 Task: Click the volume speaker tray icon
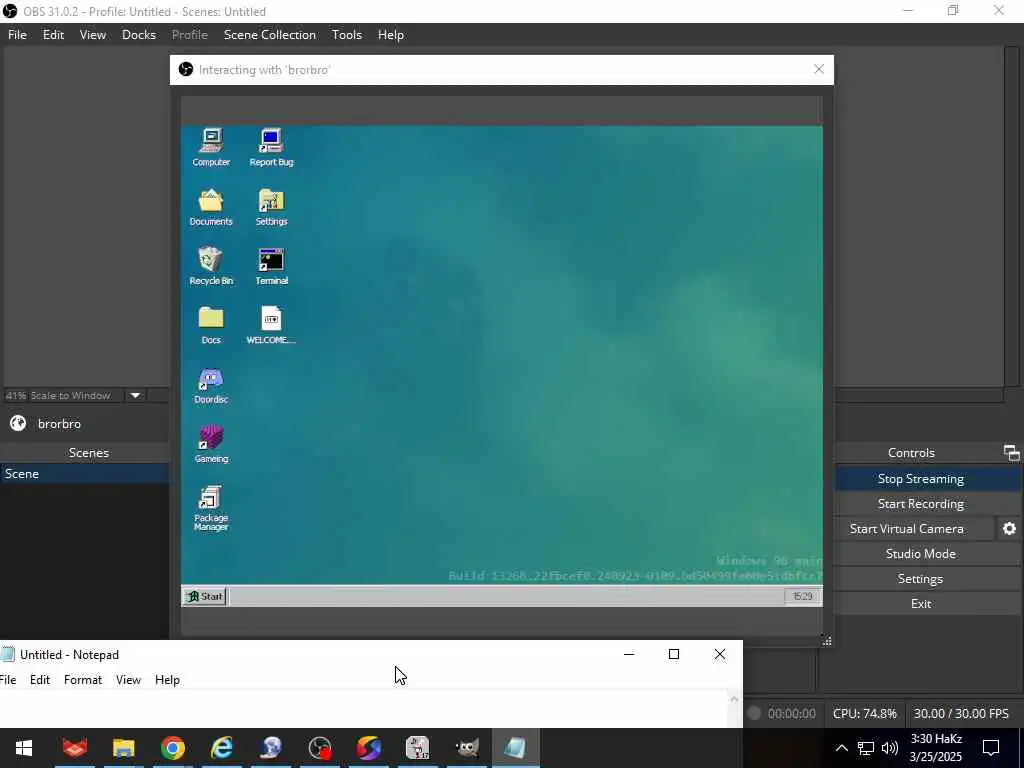(x=889, y=748)
